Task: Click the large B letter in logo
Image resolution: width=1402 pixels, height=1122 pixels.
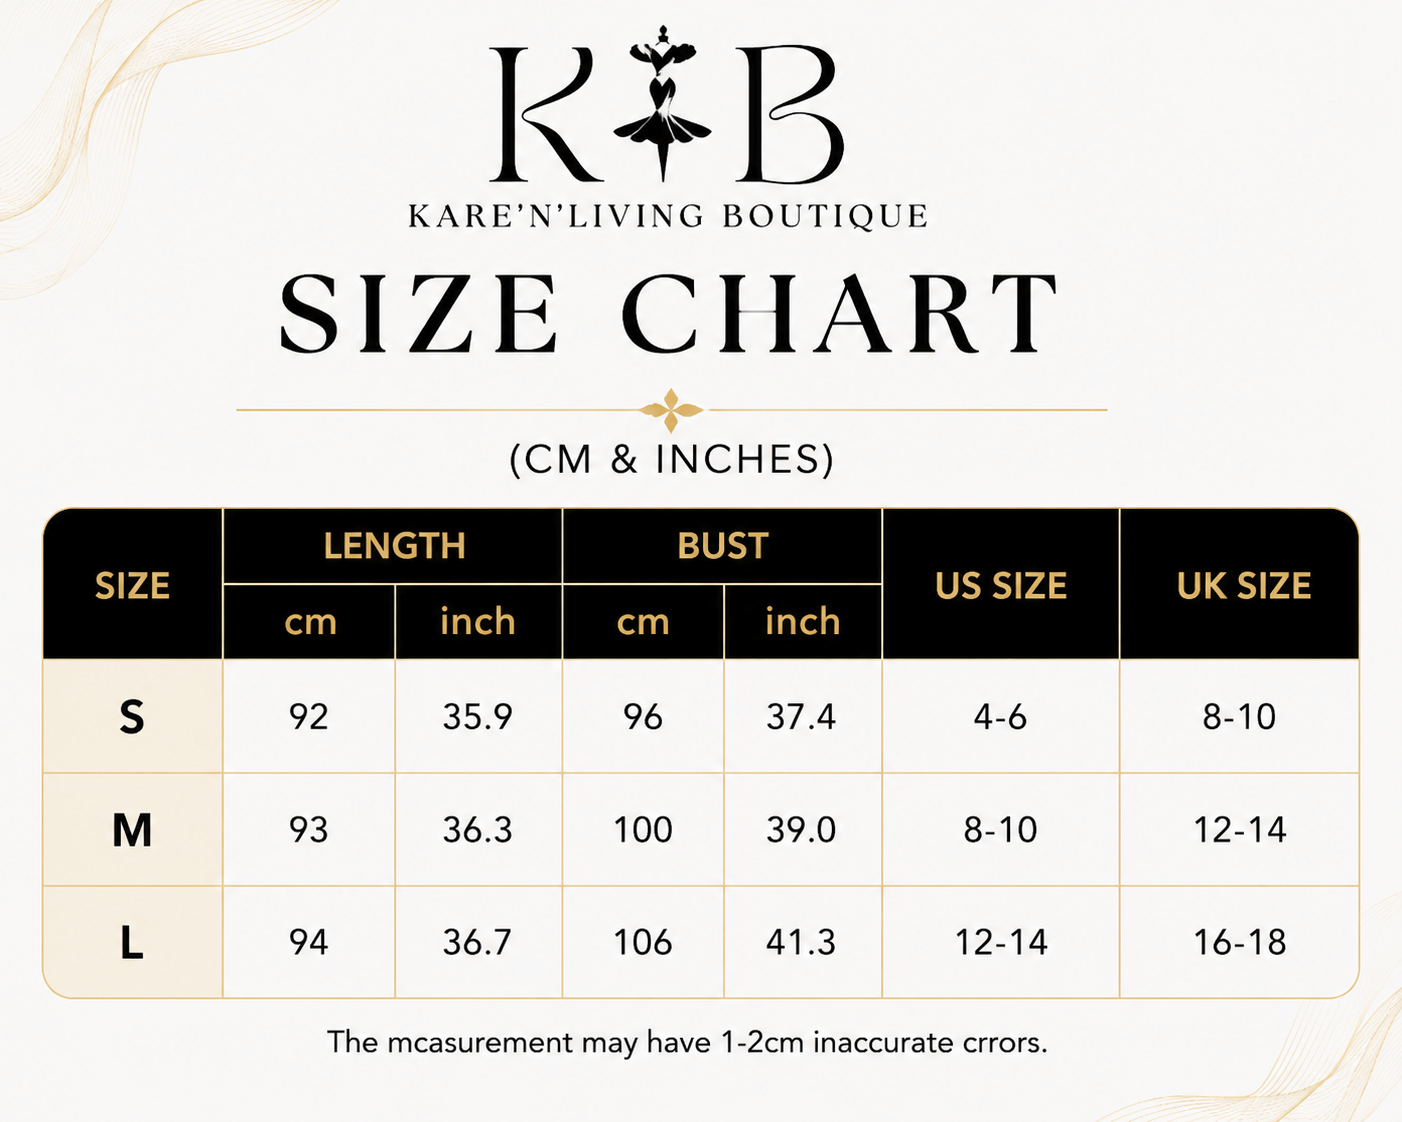Action: 789,114
